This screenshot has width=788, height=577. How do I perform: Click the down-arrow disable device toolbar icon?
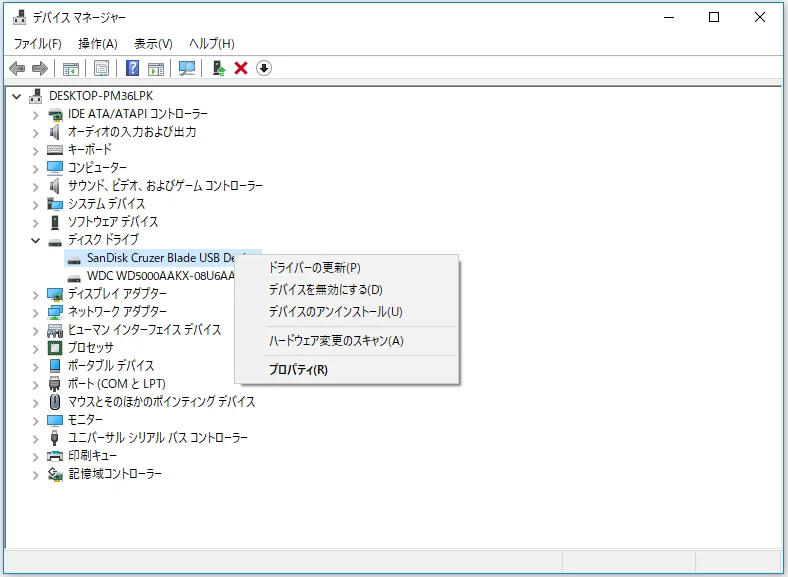point(264,68)
